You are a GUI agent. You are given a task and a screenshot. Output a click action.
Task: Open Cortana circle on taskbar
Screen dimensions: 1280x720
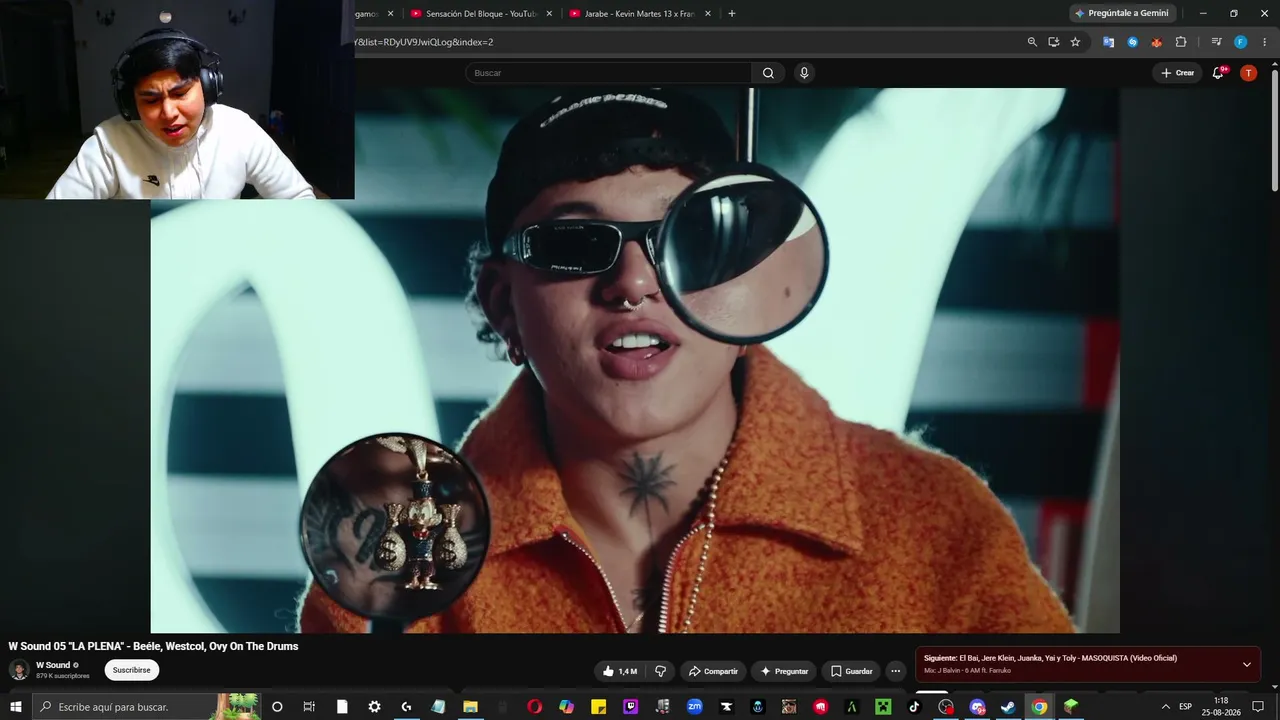pyautogui.click(x=277, y=707)
